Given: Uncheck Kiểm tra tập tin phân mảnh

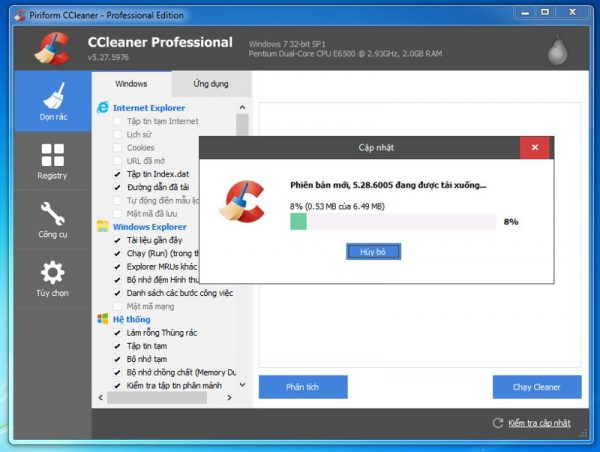Looking at the screenshot, I should (117, 386).
